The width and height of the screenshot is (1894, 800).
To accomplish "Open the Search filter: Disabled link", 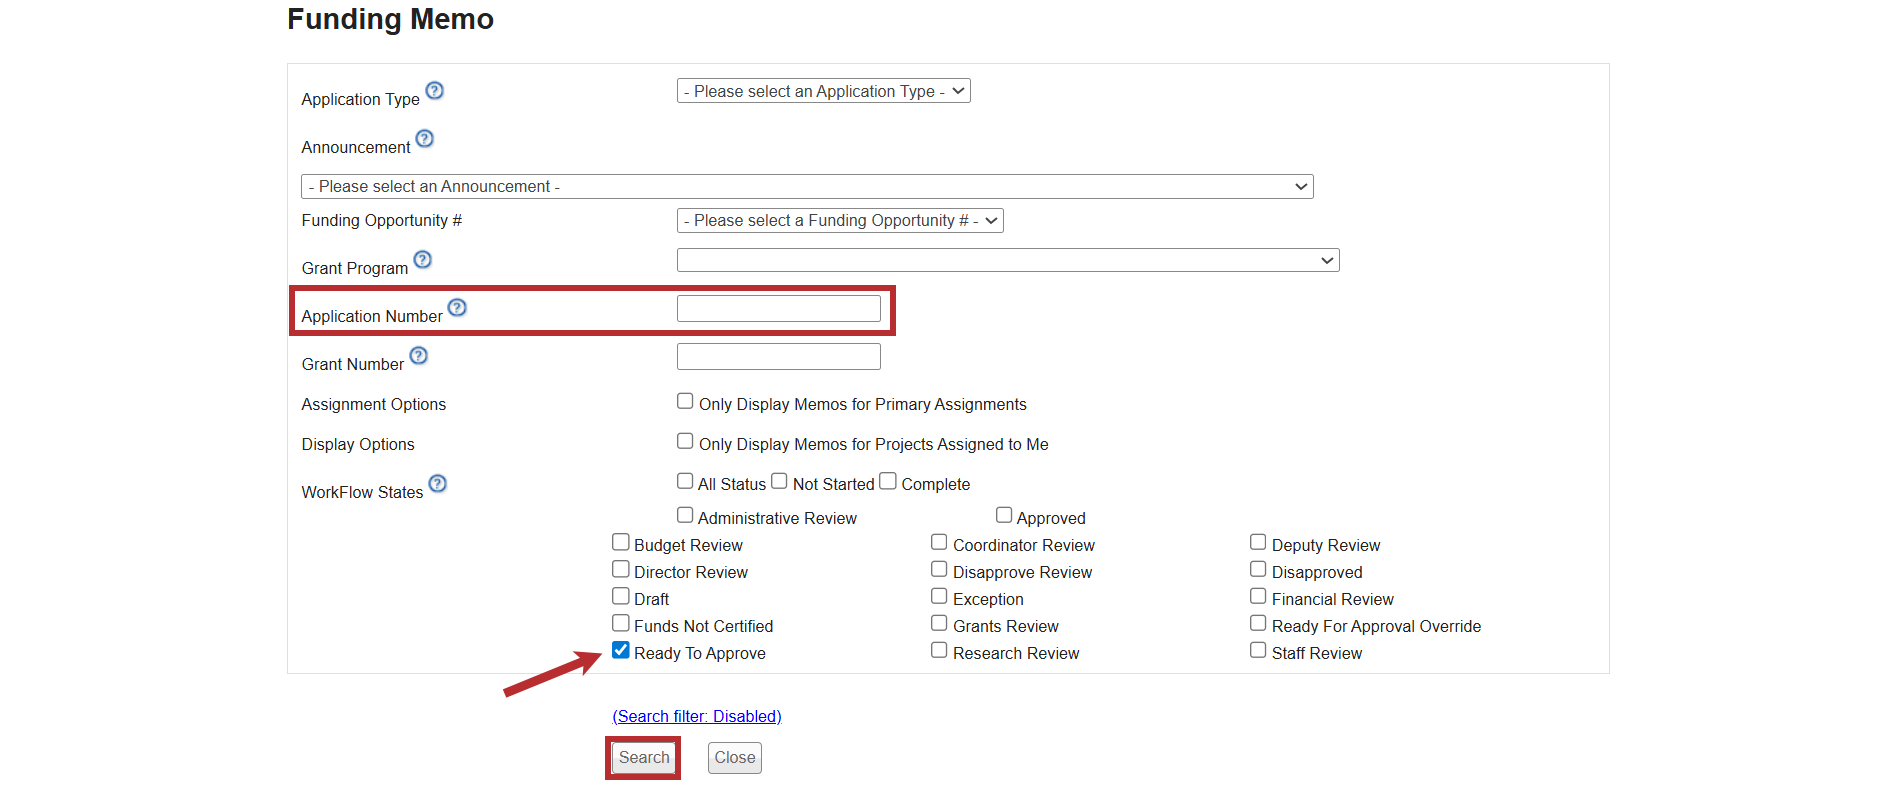I will pyautogui.click(x=697, y=717).
